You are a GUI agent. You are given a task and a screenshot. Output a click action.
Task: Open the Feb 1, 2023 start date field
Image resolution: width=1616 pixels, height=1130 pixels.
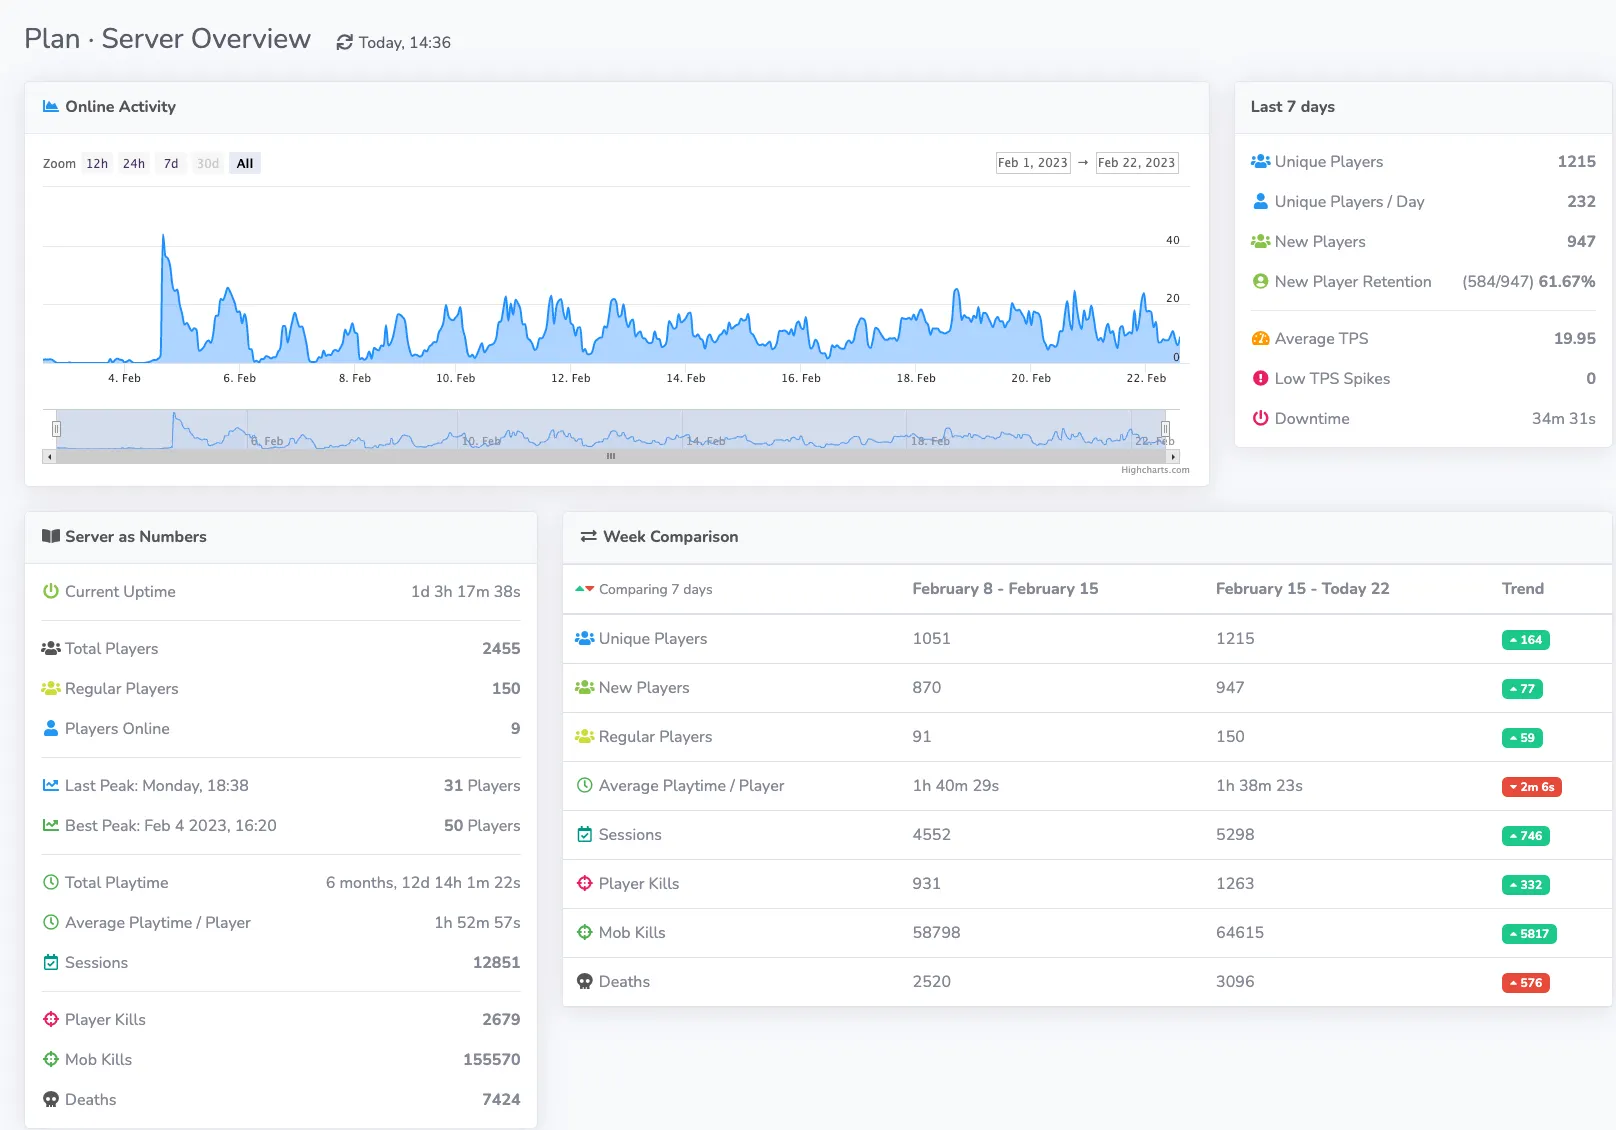(1033, 163)
